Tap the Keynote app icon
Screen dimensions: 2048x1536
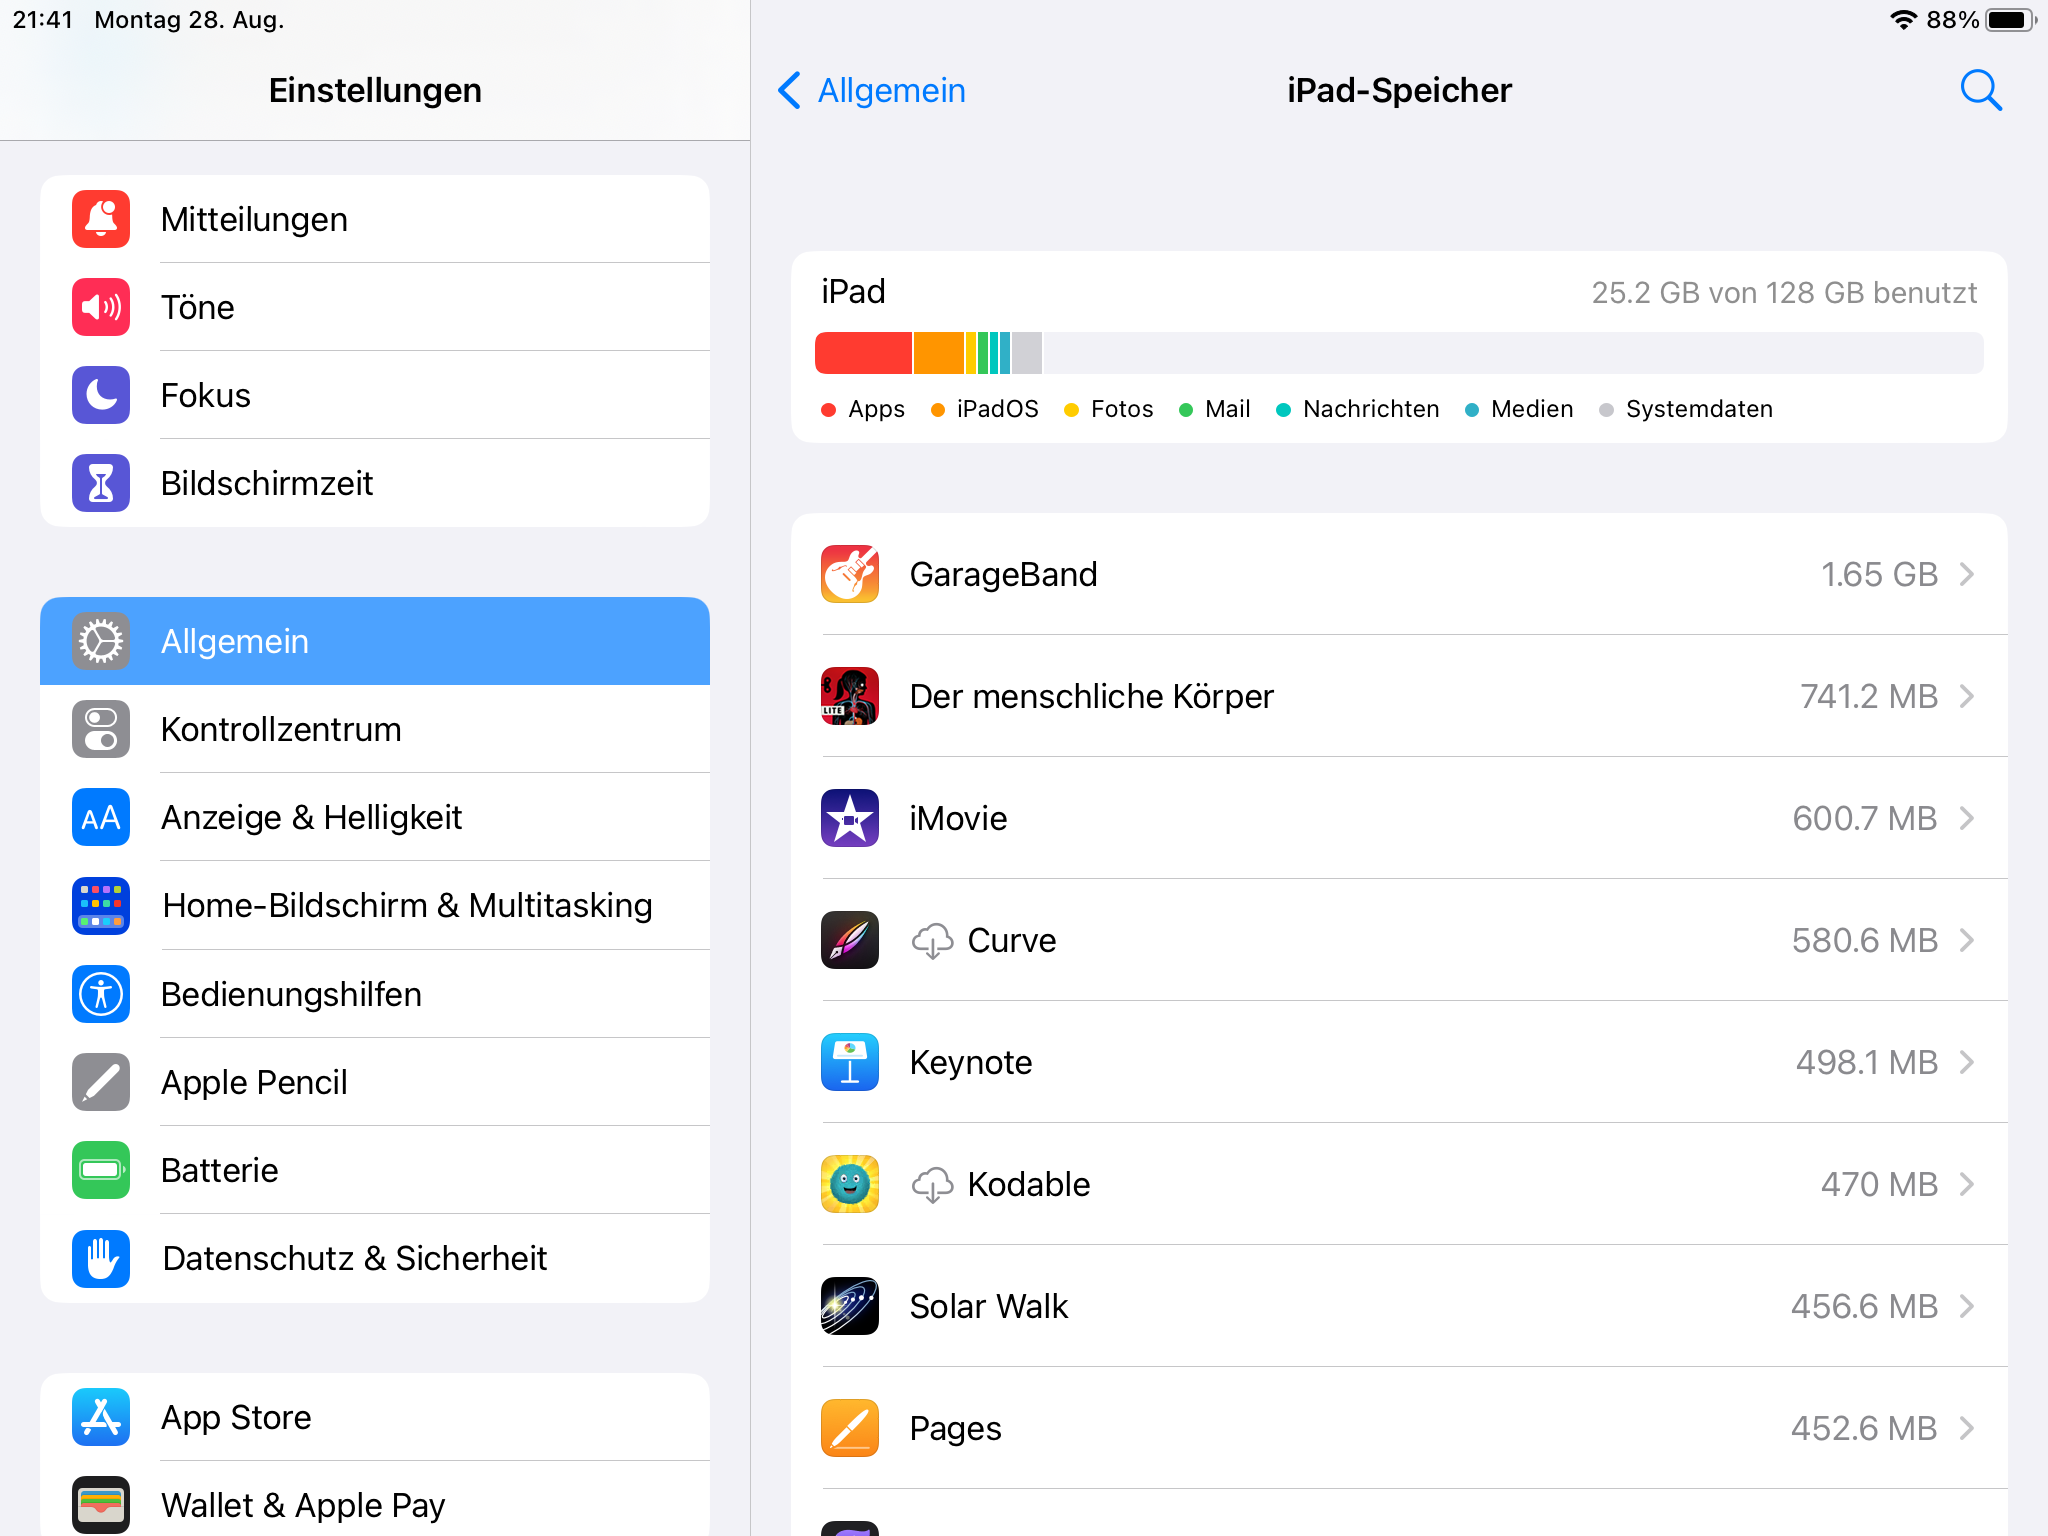point(850,1062)
